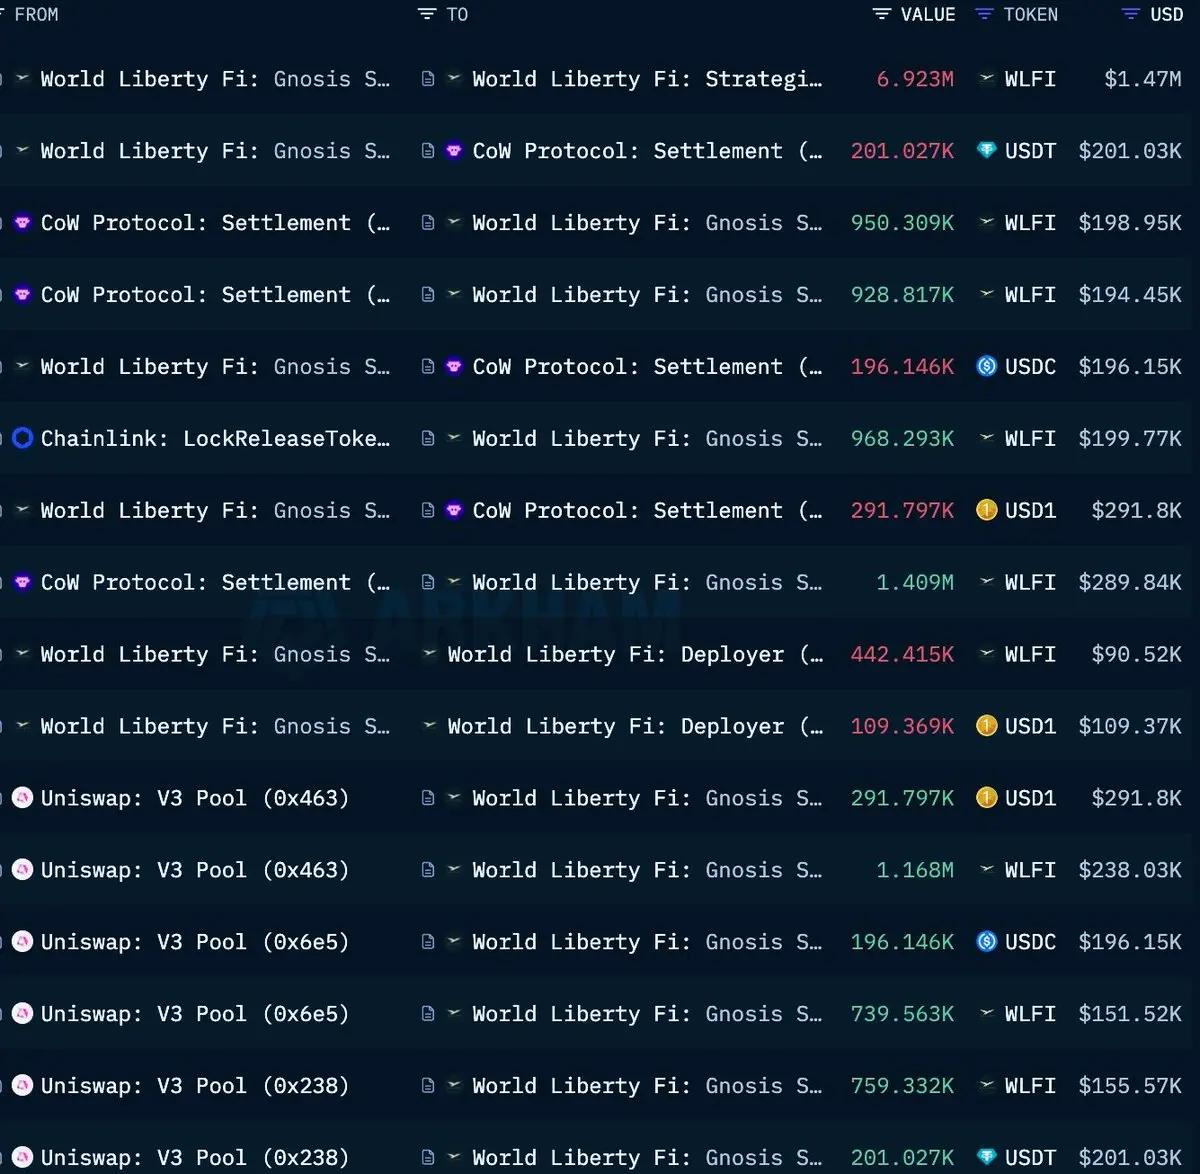Click the $198.95K USD amount

point(1130,222)
